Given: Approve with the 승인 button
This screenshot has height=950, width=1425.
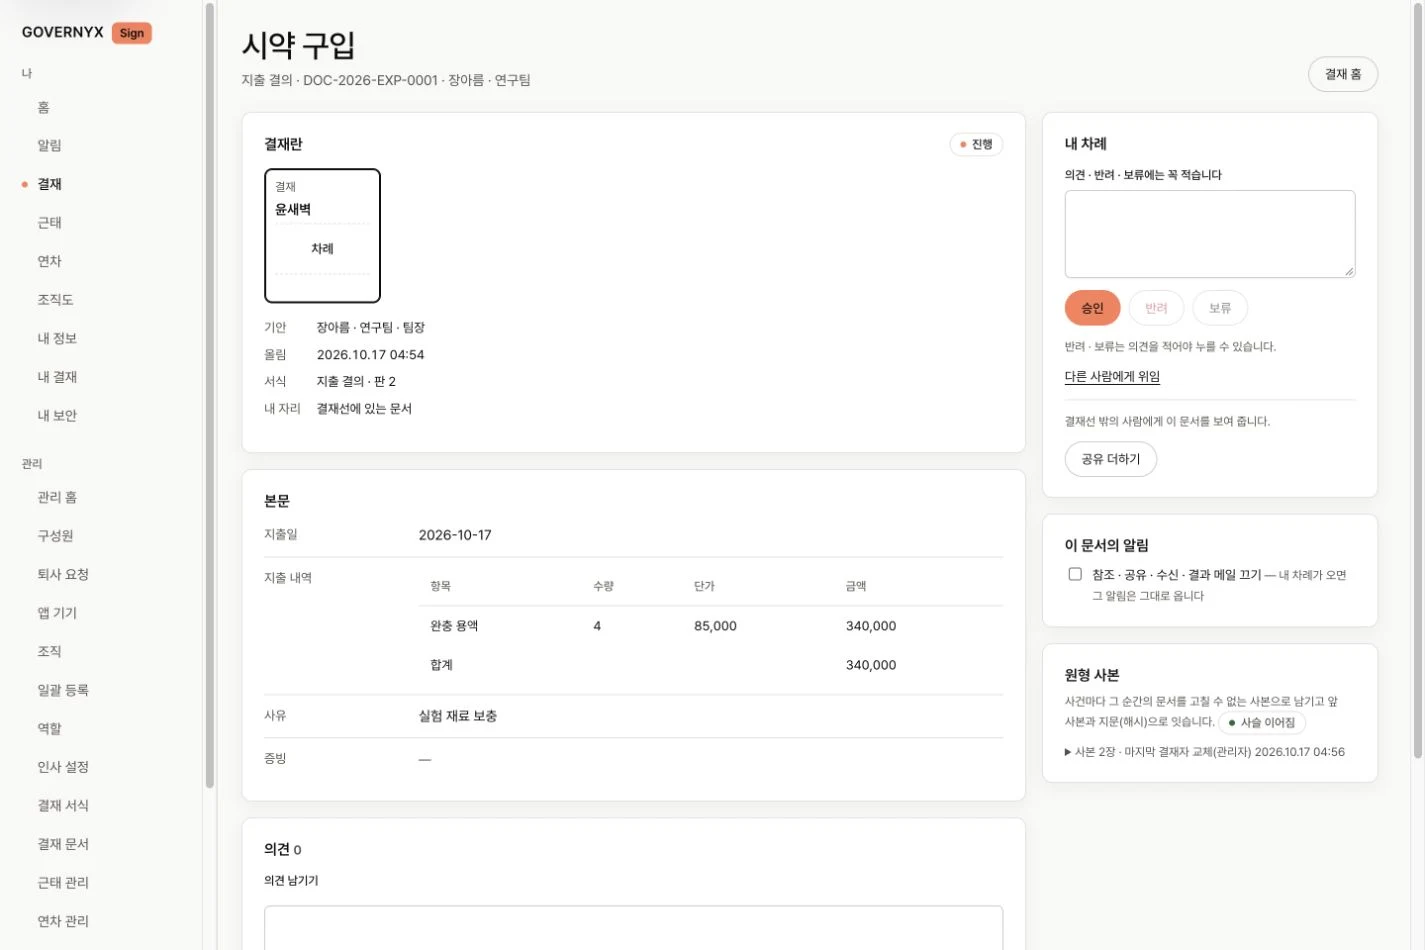Looking at the screenshot, I should coord(1092,308).
